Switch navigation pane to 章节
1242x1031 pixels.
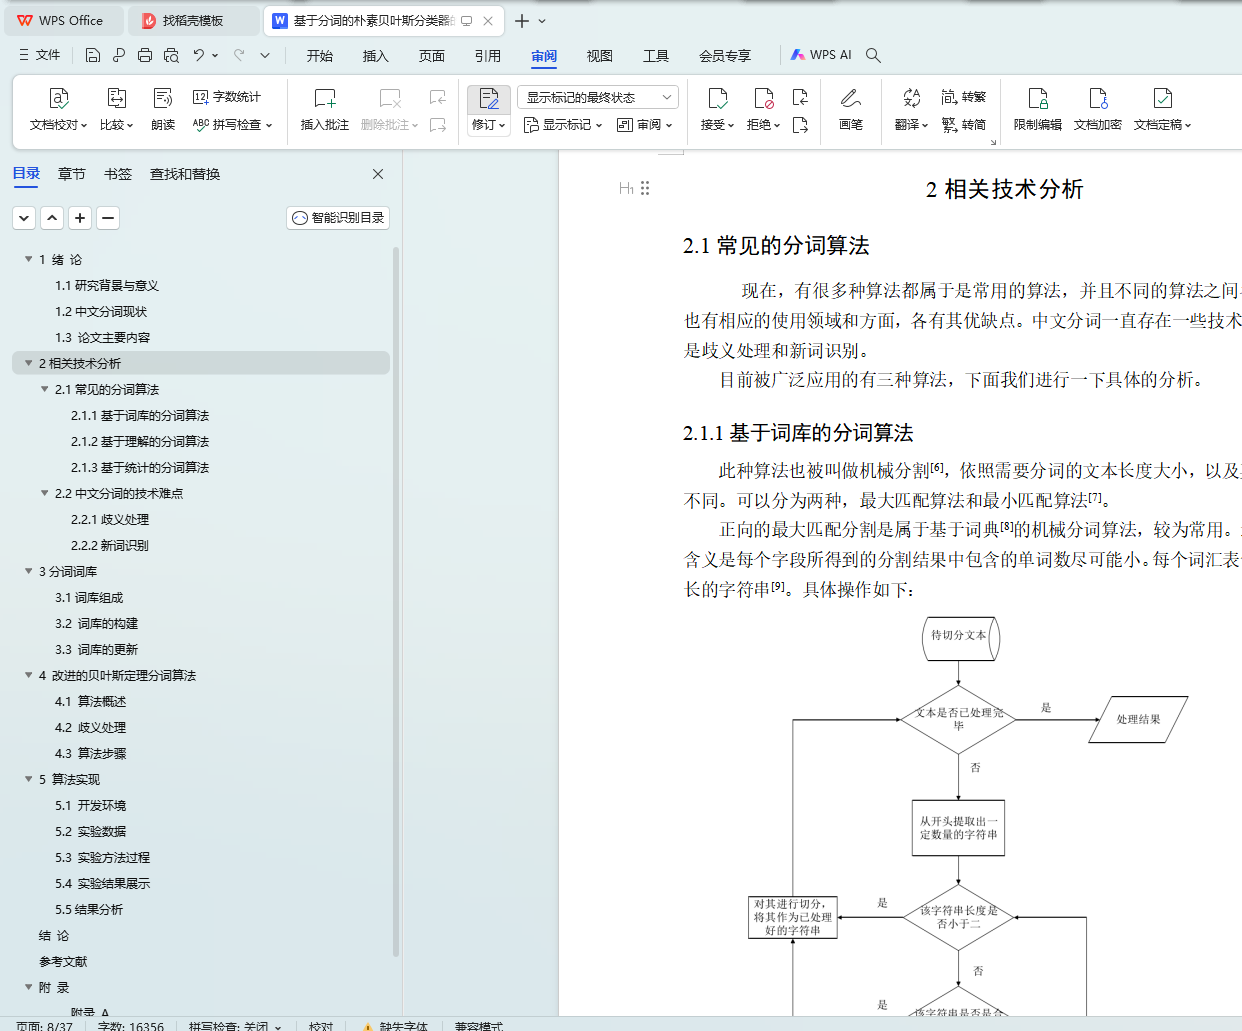(x=72, y=174)
